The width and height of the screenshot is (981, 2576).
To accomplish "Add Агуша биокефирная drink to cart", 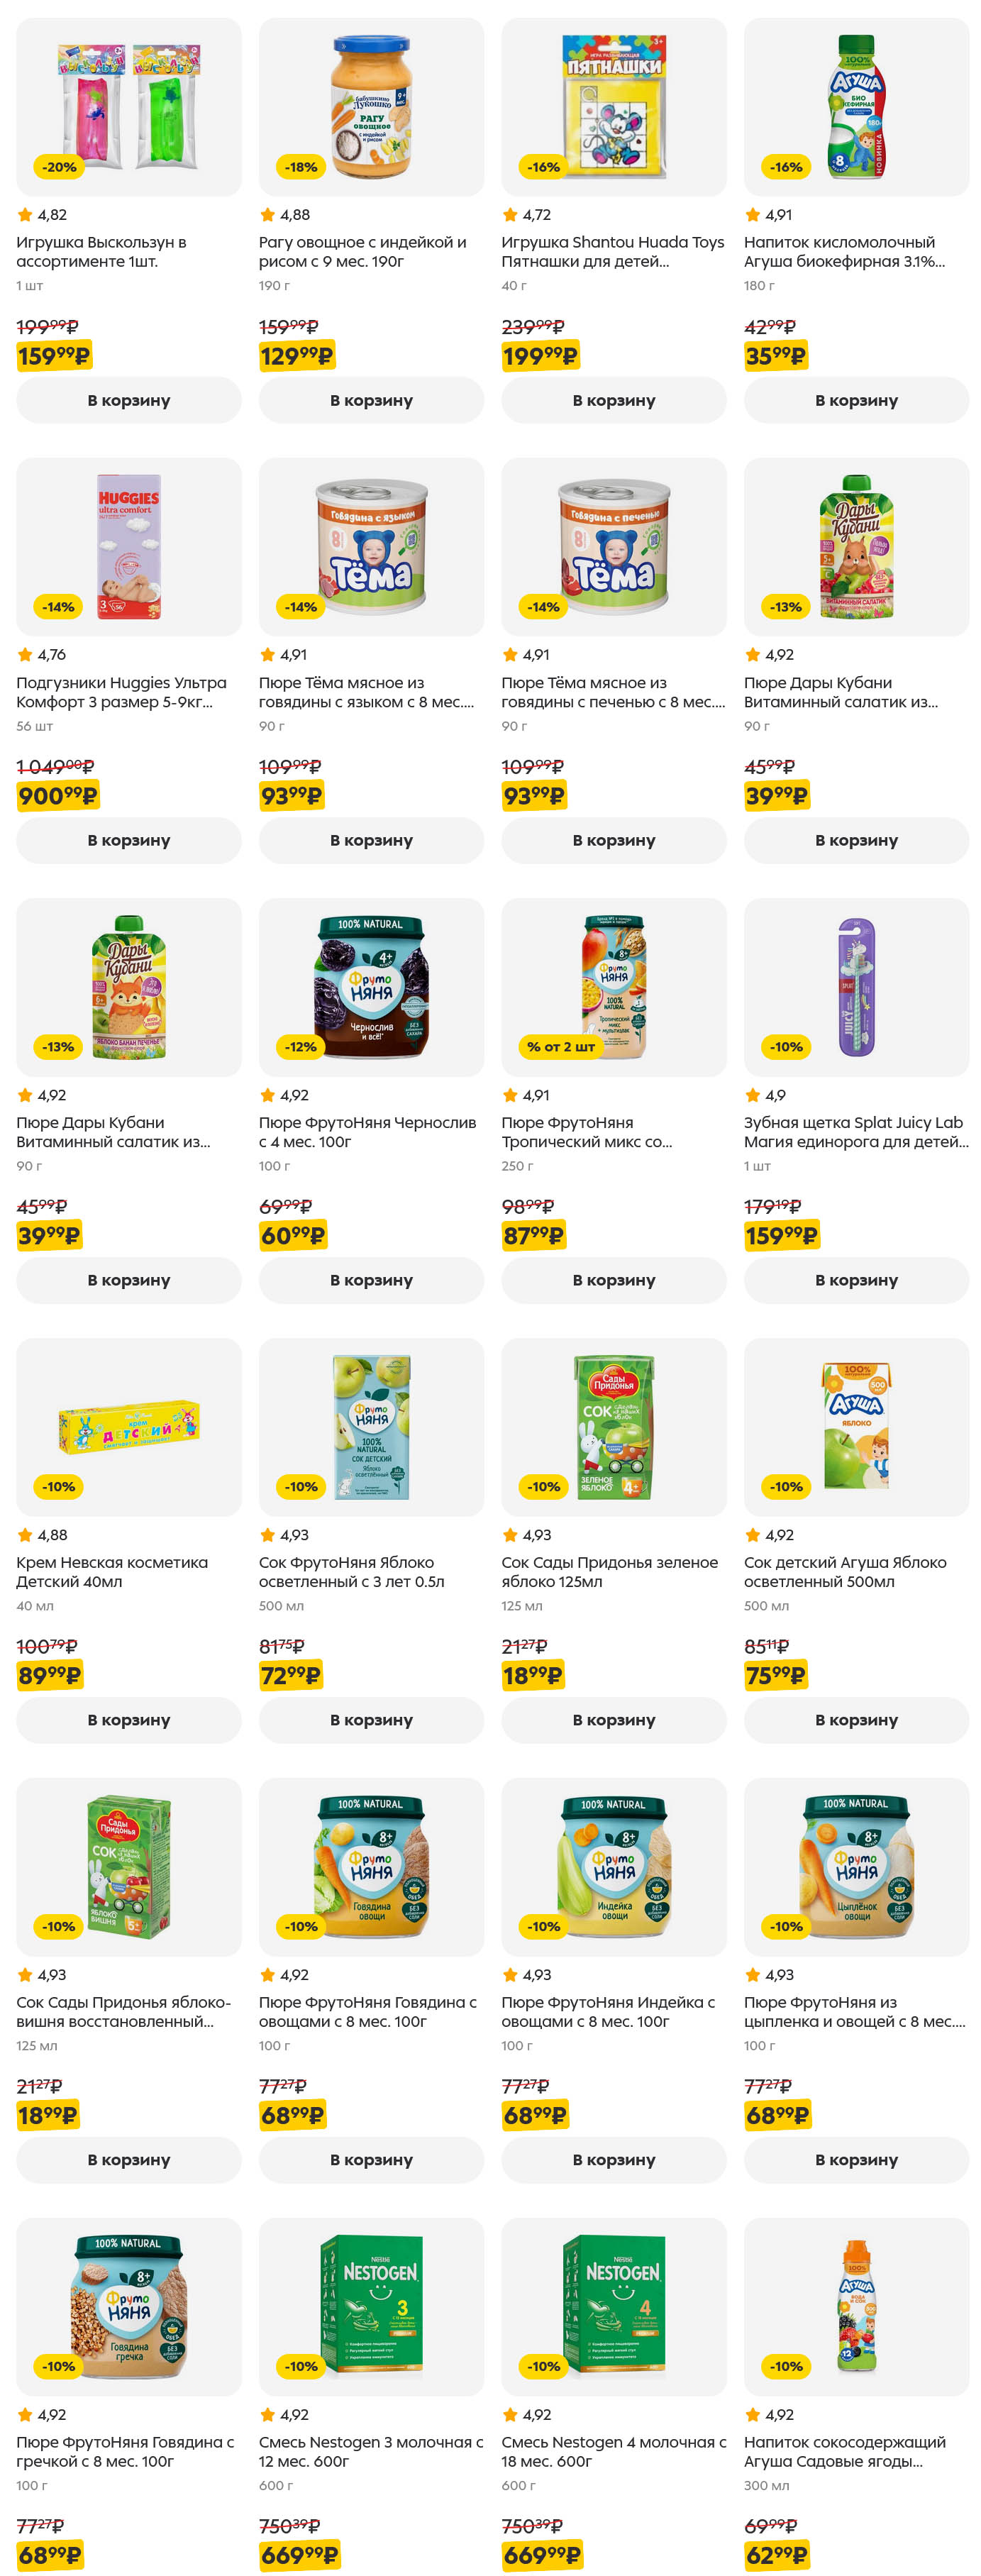I will pos(856,400).
